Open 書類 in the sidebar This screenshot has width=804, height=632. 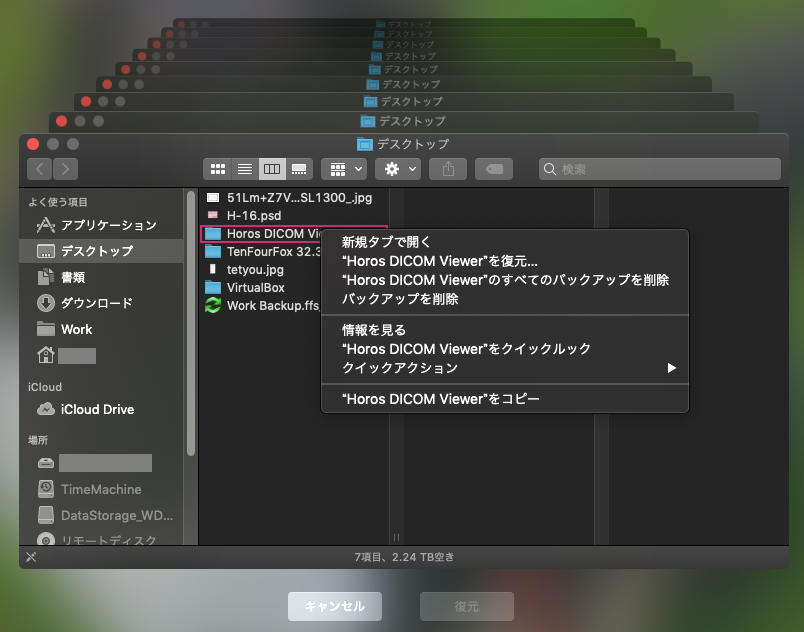point(101,277)
